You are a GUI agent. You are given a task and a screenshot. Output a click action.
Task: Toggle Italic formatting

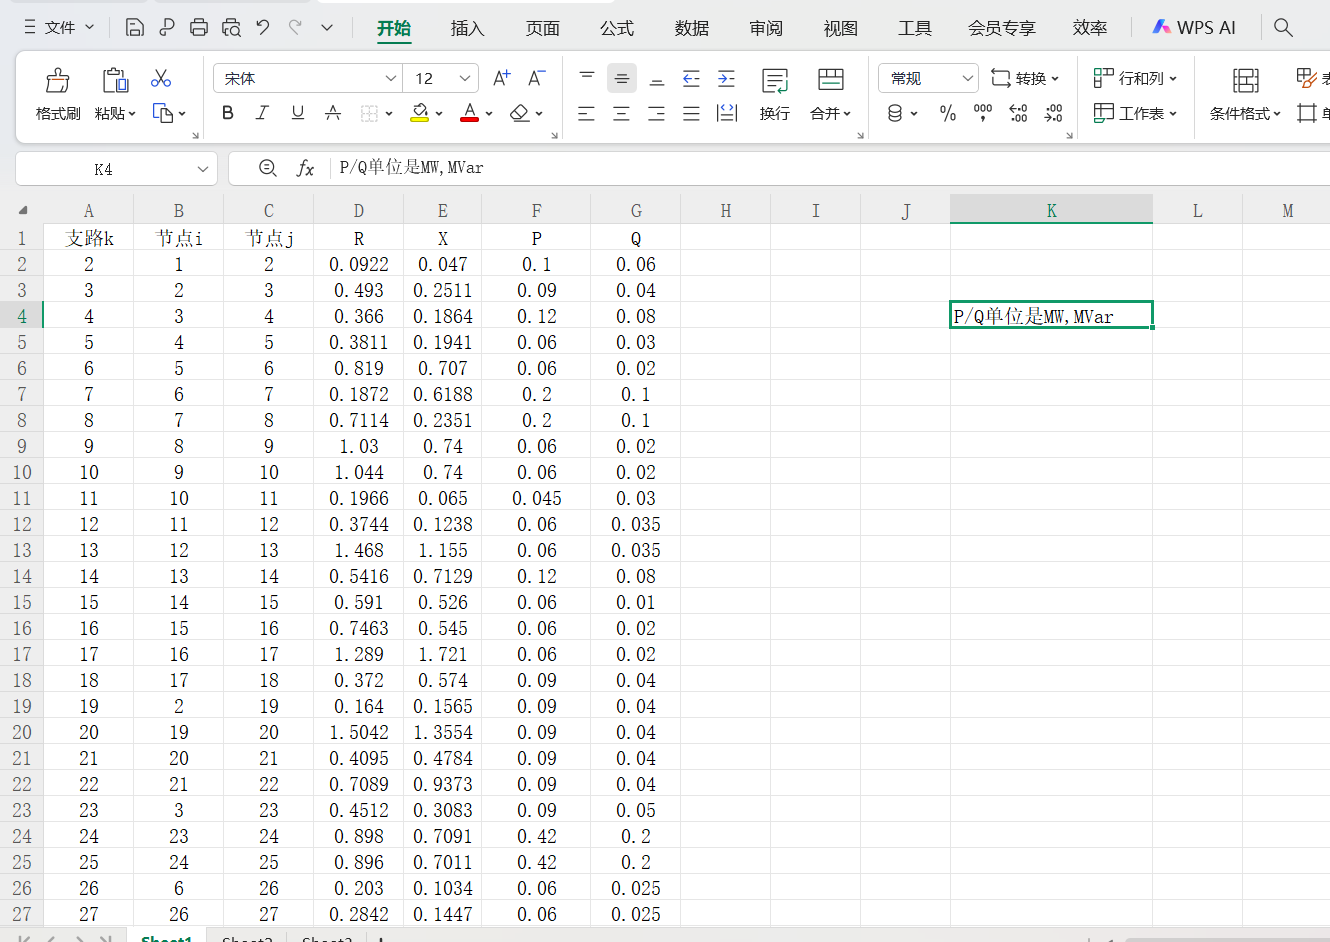(262, 113)
